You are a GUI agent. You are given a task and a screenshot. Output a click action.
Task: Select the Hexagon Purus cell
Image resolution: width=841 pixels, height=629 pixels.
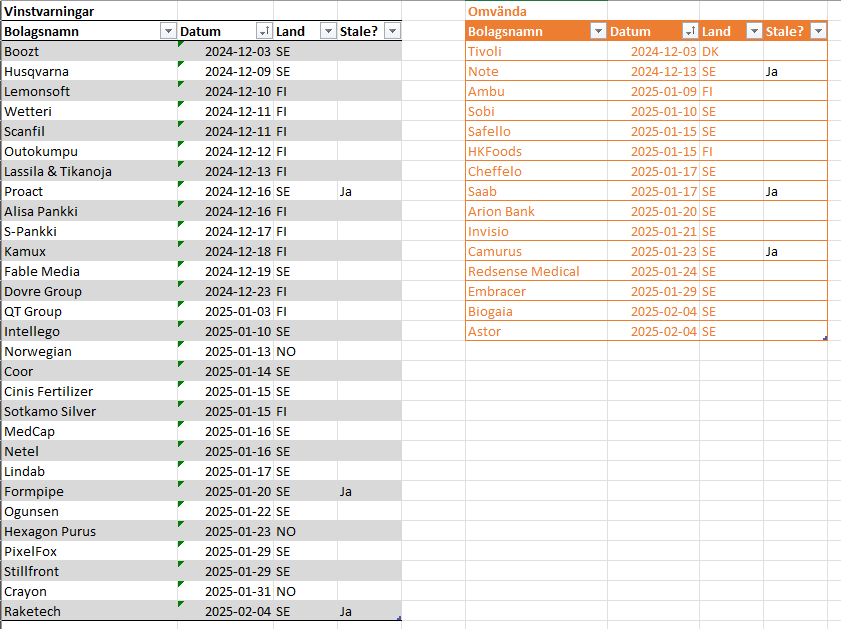pos(90,532)
